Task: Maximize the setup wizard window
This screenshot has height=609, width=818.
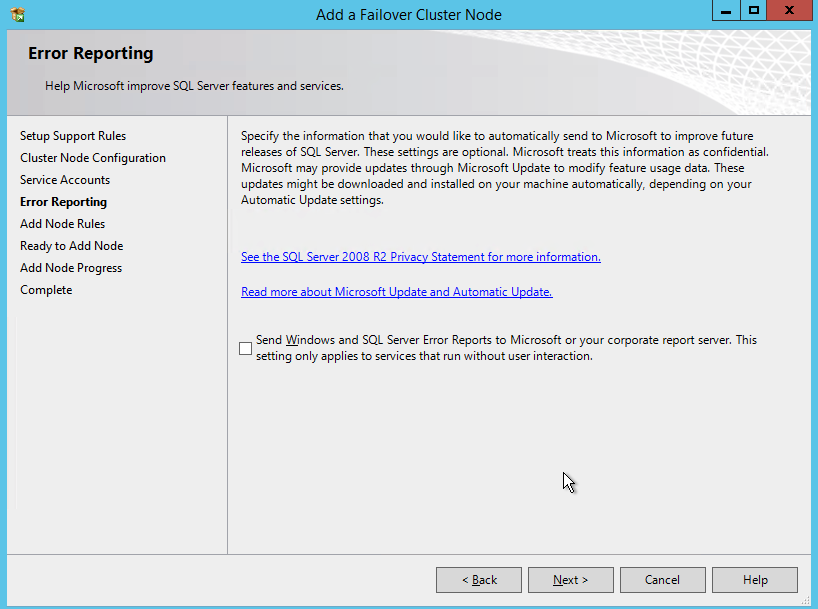Action: 754,10
